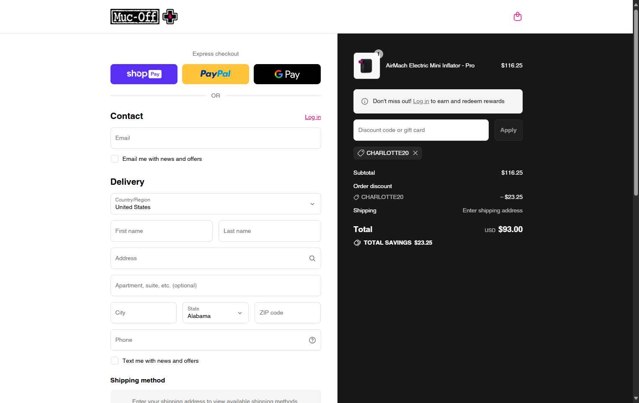This screenshot has width=639, height=403.
Task: Click the AirMach Electric Mini Inflator - Pro name
Action: click(x=430, y=66)
